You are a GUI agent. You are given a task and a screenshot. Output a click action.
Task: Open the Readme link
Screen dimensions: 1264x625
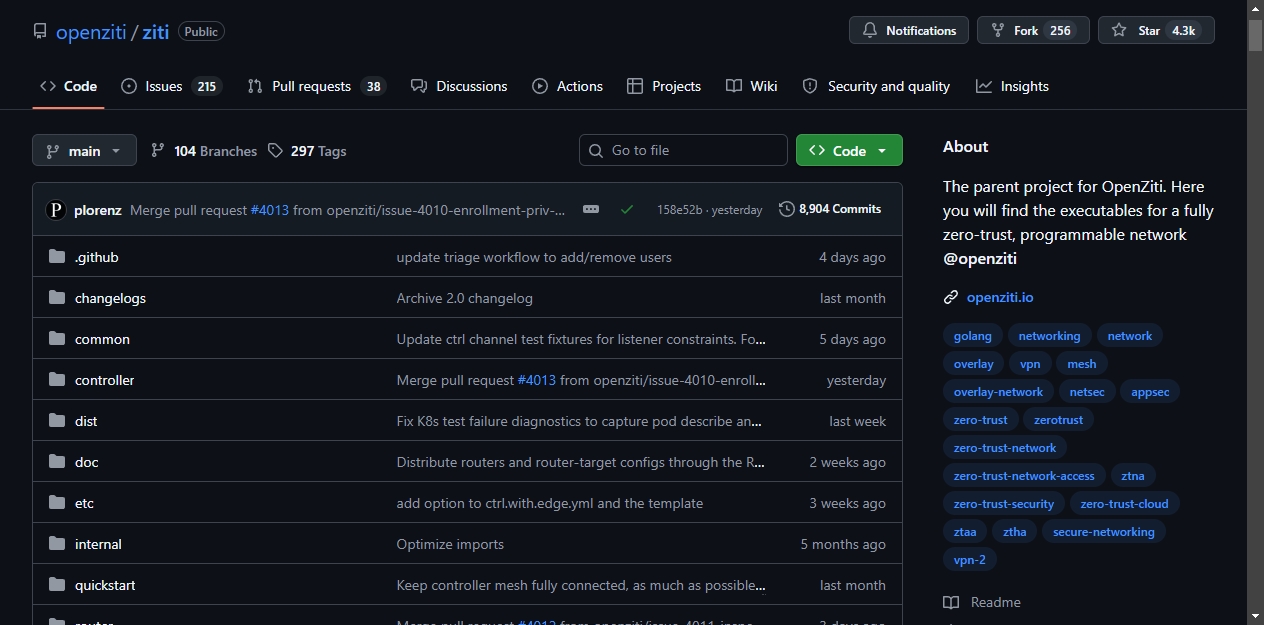996,602
